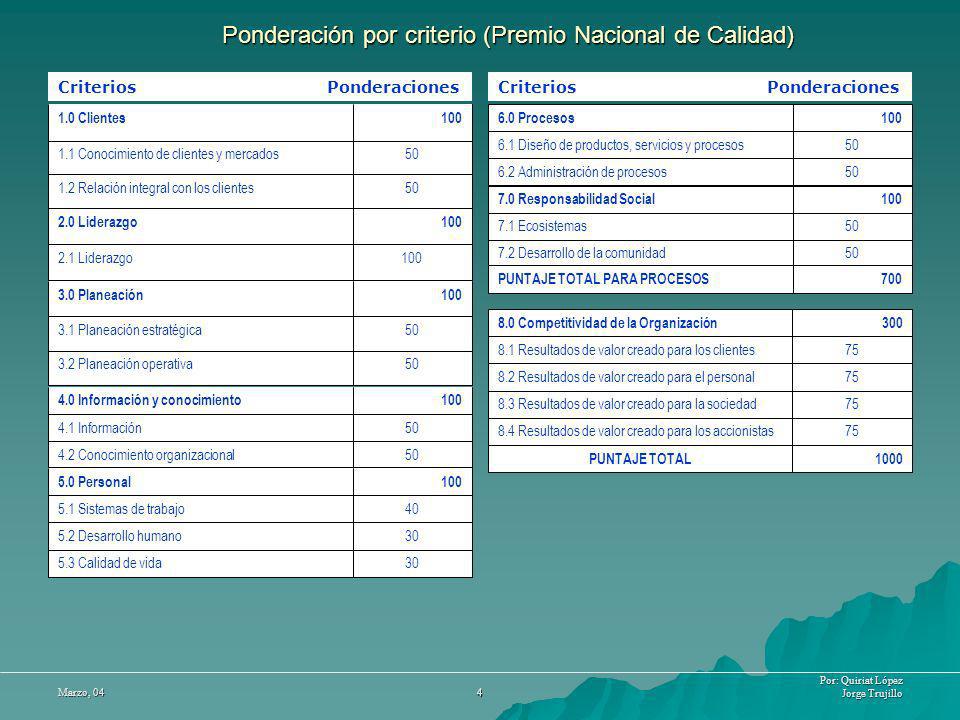Select '1.1 Conocimiento de clientes y mercados'

point(168,154)
